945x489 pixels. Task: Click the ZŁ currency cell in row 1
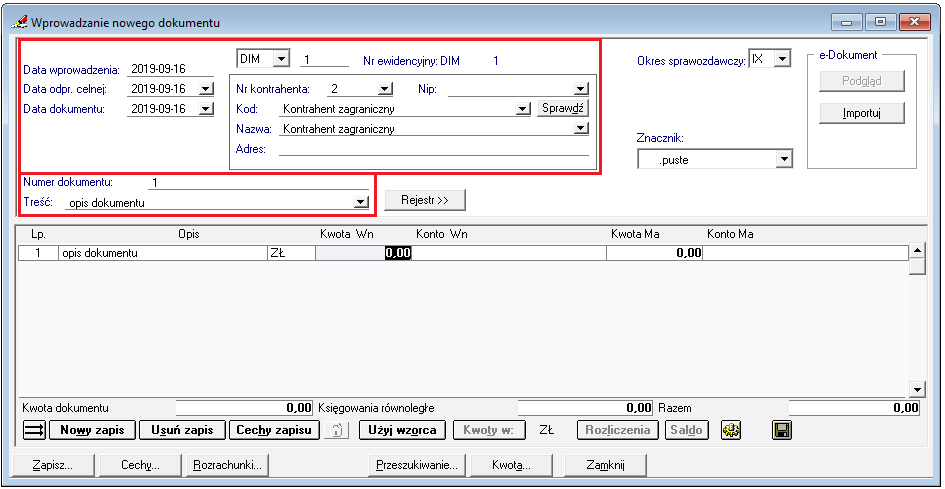[291, 253]
